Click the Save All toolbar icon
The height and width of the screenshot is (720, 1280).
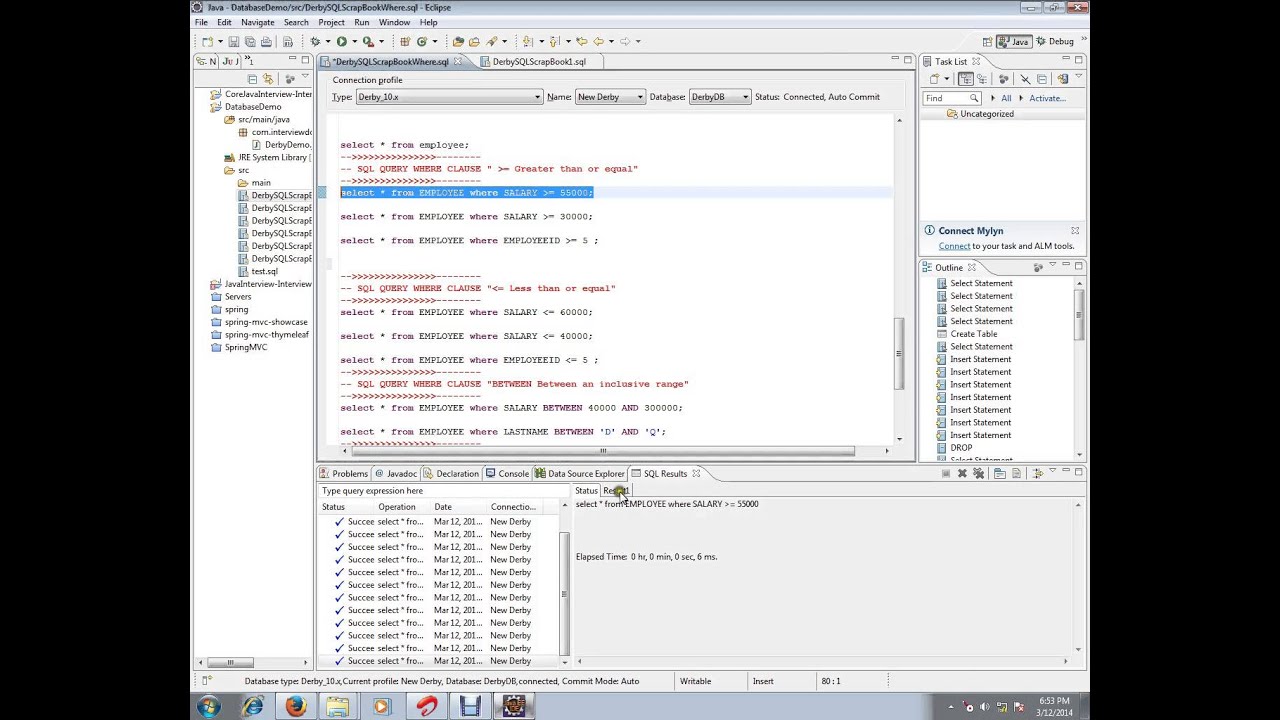[250, 41]
